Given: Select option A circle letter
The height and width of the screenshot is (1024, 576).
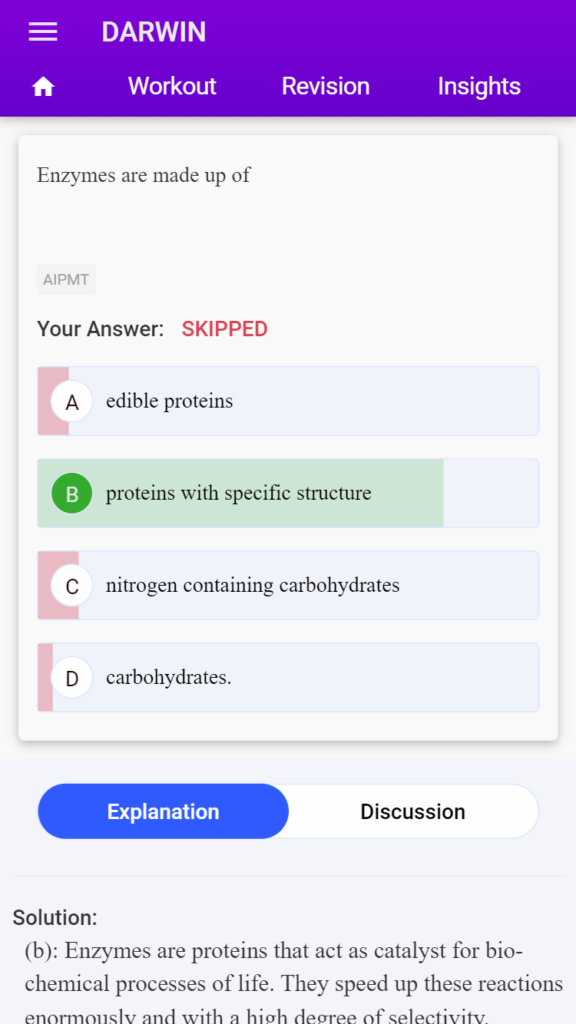Looking at the screenshot, I should pos(72,402).
